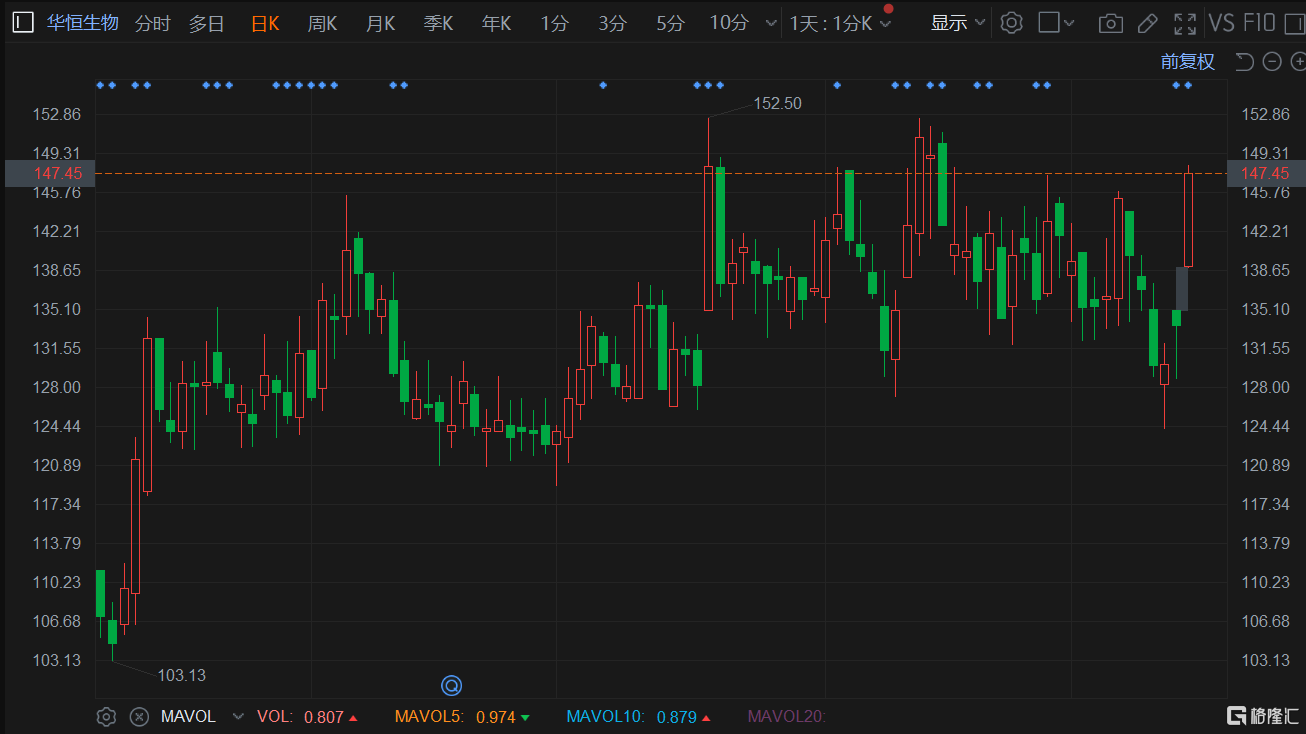This screenshot has width=1306, height=734.
Task: Open F10 company information
Action: tap(1259, 23)
